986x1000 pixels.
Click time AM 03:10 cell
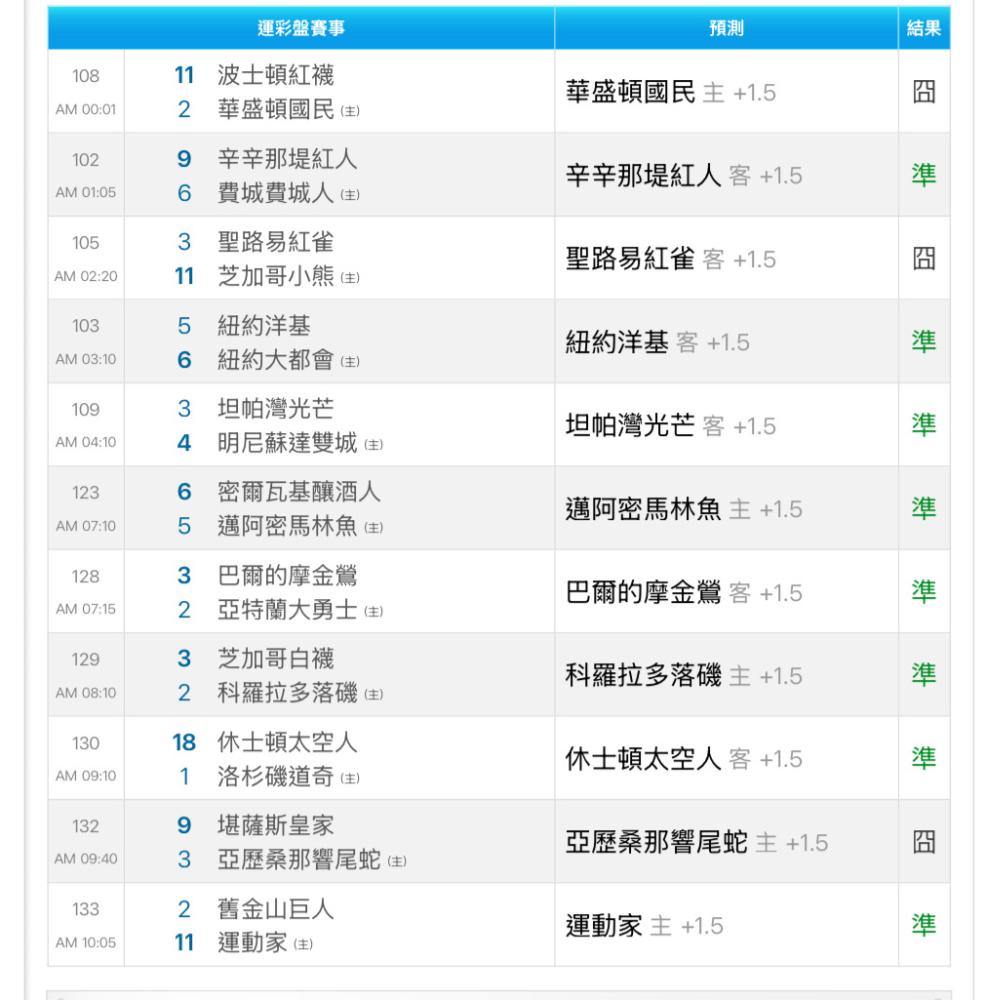(x=86, y=360)
